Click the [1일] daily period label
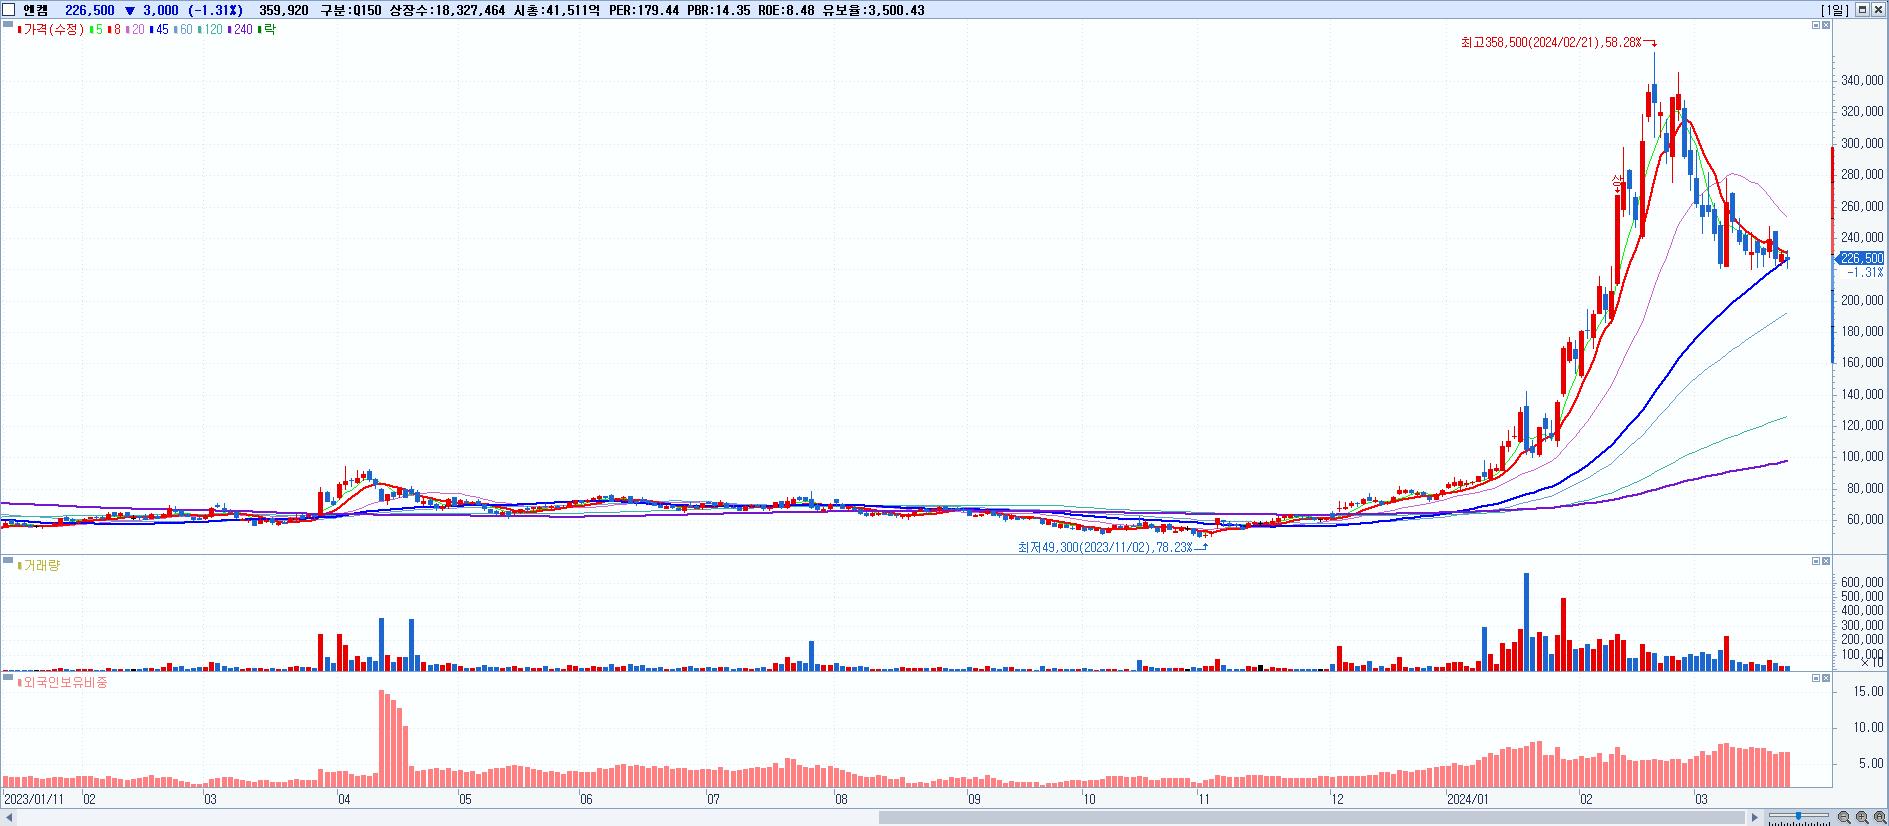Image resolution: width=1889 pixels, height=826 pixels. click(1835, 10)
